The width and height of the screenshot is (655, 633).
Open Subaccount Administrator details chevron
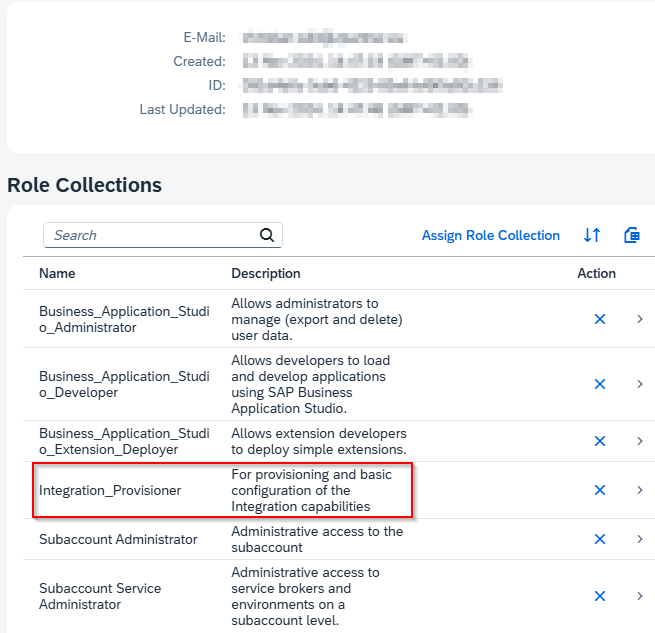(x=640, y=539)
